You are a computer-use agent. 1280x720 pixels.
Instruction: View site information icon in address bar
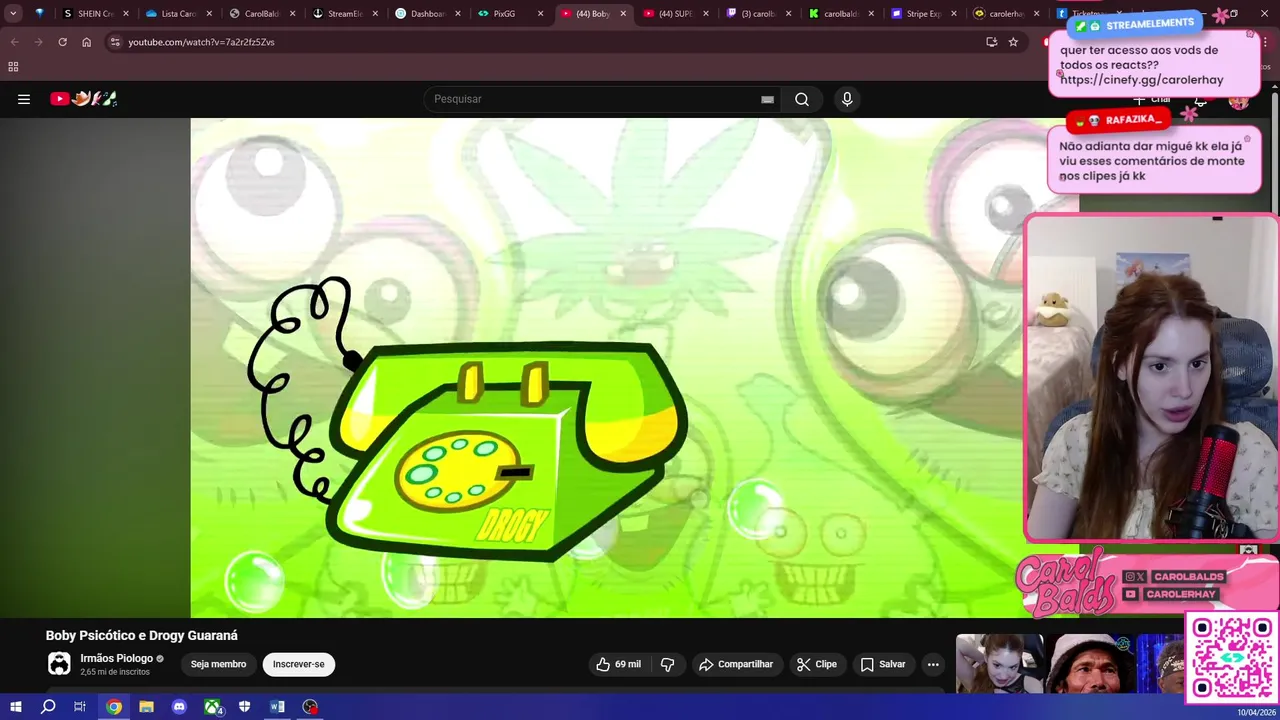[115, 42]
